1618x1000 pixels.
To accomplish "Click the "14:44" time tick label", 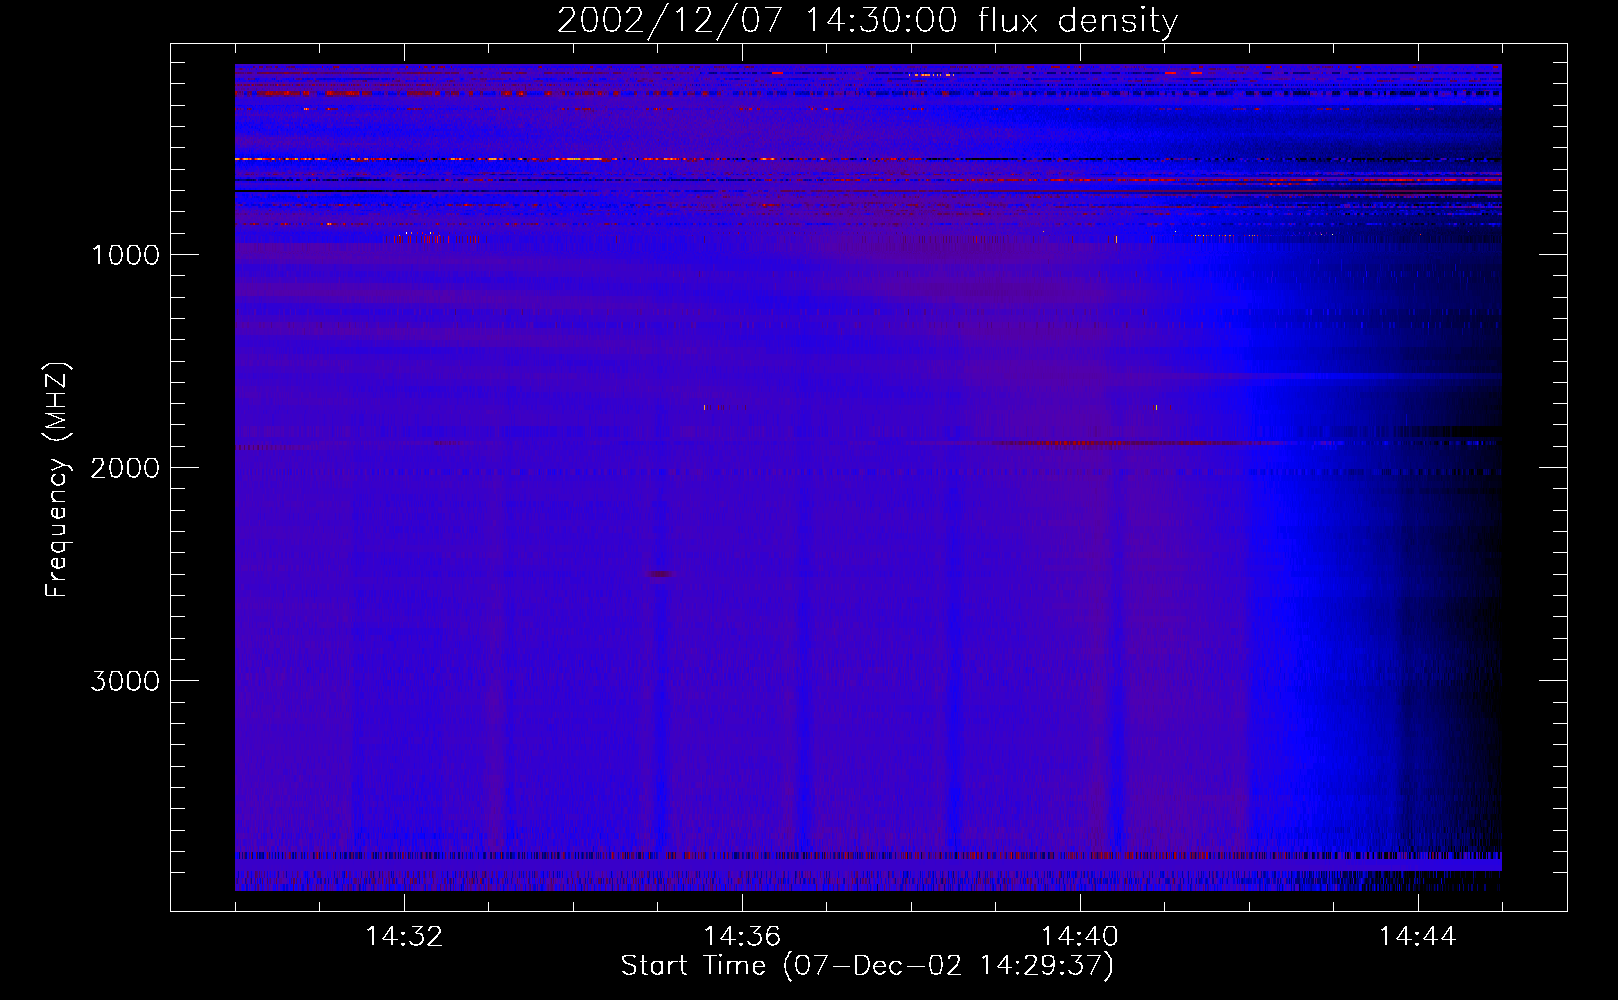I will click(1417, 937).
